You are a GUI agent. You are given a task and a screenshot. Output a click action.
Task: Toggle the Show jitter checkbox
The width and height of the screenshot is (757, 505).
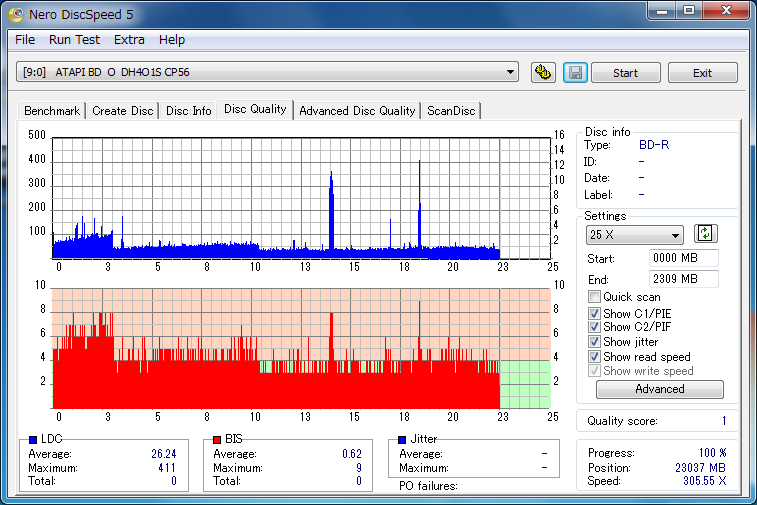coord(594,342)
